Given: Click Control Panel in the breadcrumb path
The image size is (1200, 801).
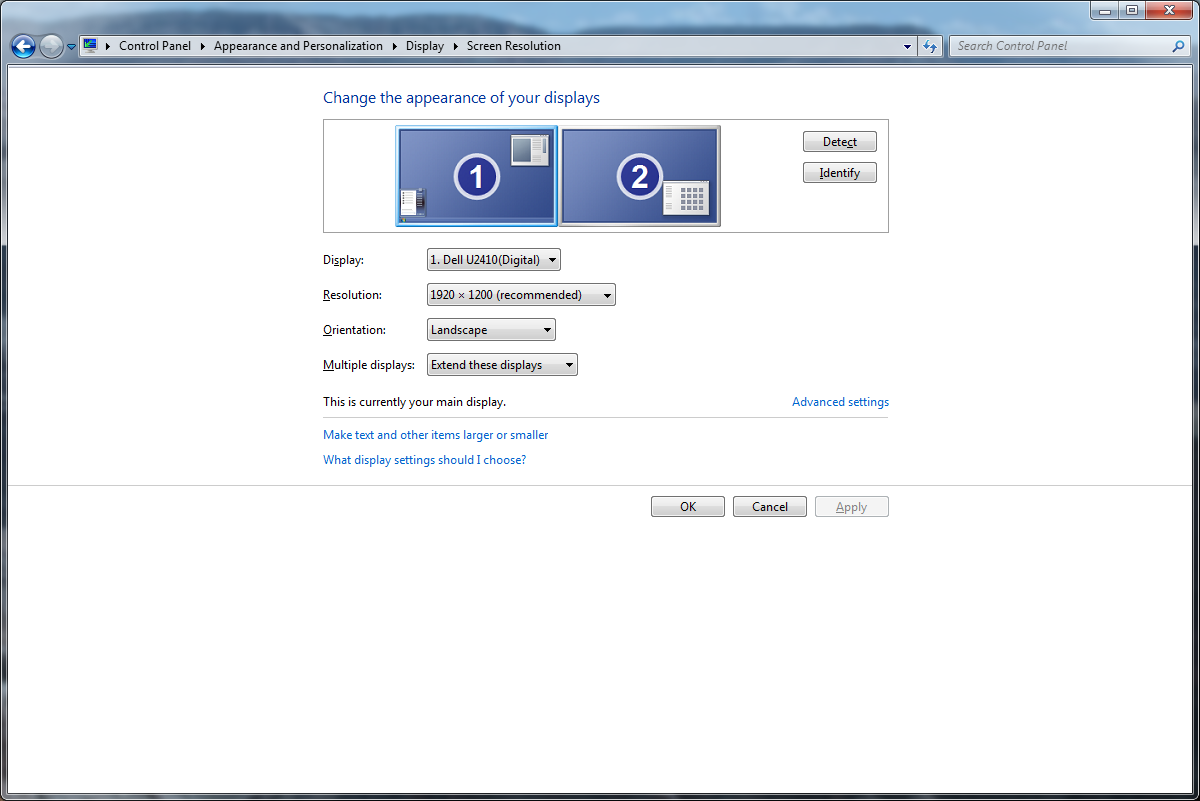Looking at the screenshot, I should point(154,46).
